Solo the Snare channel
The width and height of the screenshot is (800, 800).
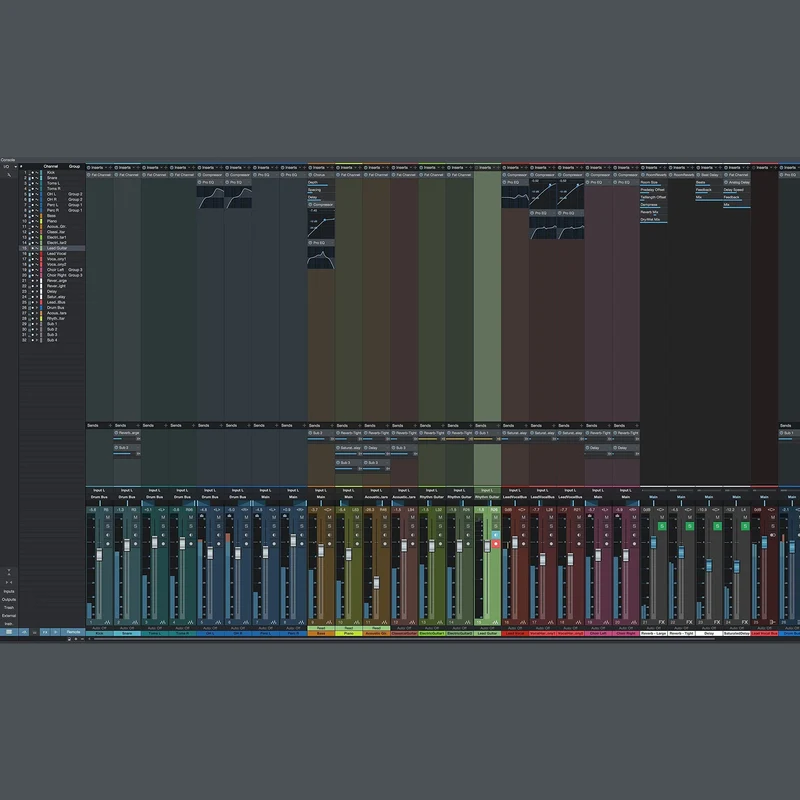tap(136, 526)
